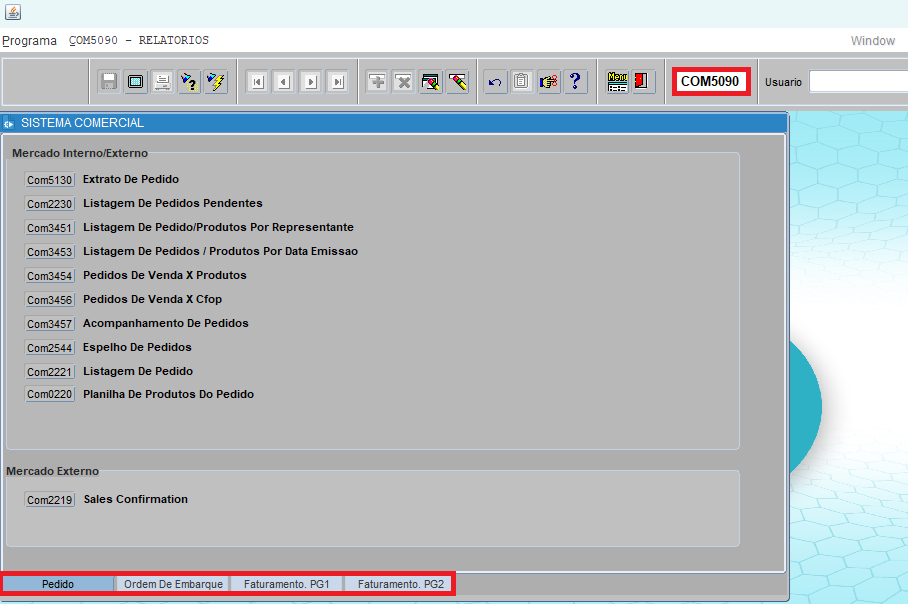The image size is (908, 604).
Task: Click the Com3457 Acompanhamento De Pedidos button
Action: (x=50, y=324)
